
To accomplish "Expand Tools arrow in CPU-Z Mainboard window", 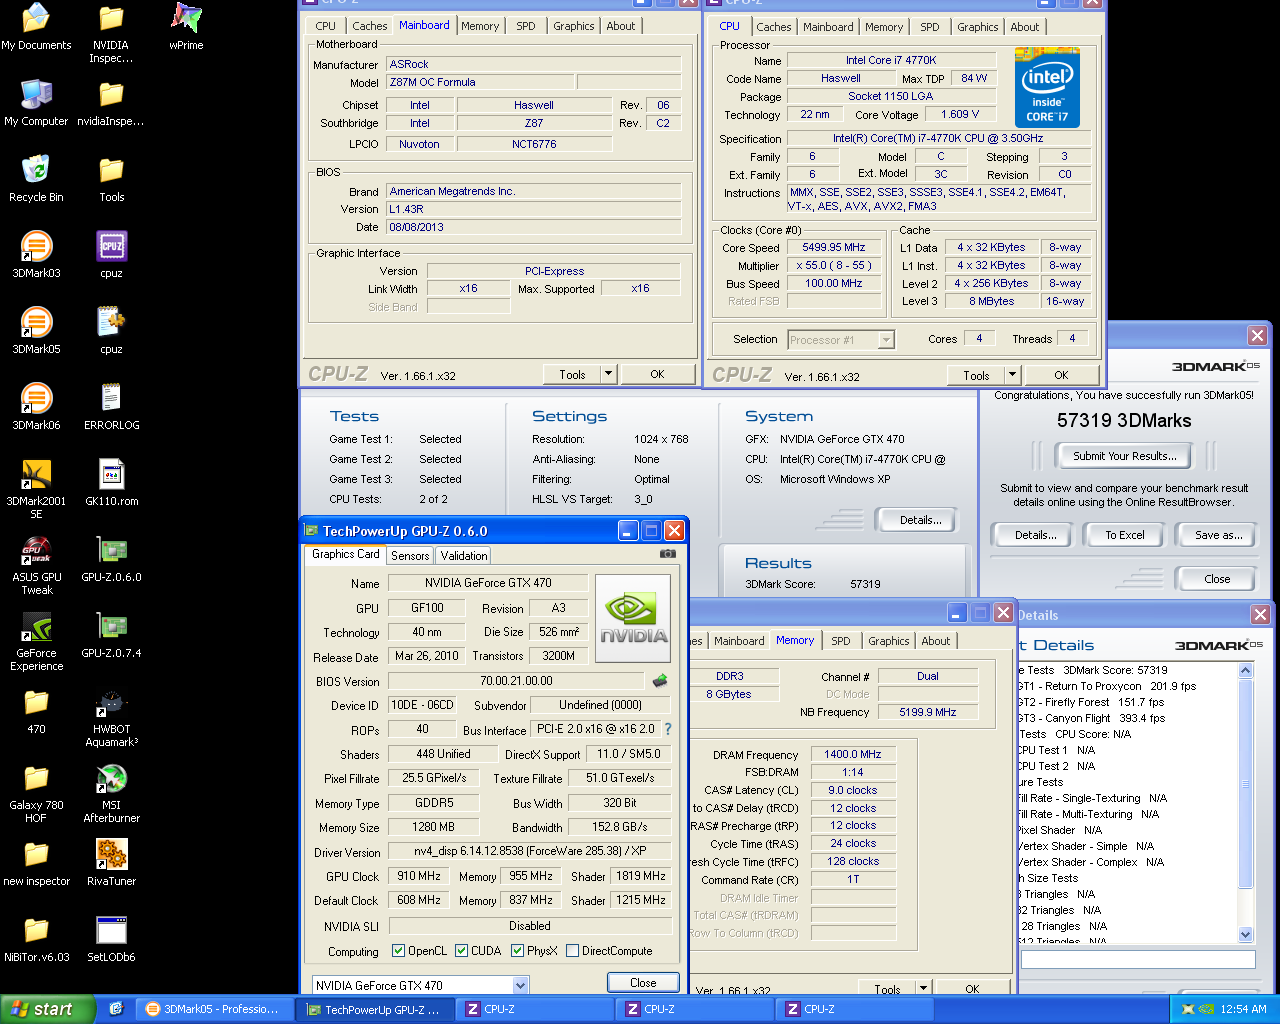I will (608, 374).
